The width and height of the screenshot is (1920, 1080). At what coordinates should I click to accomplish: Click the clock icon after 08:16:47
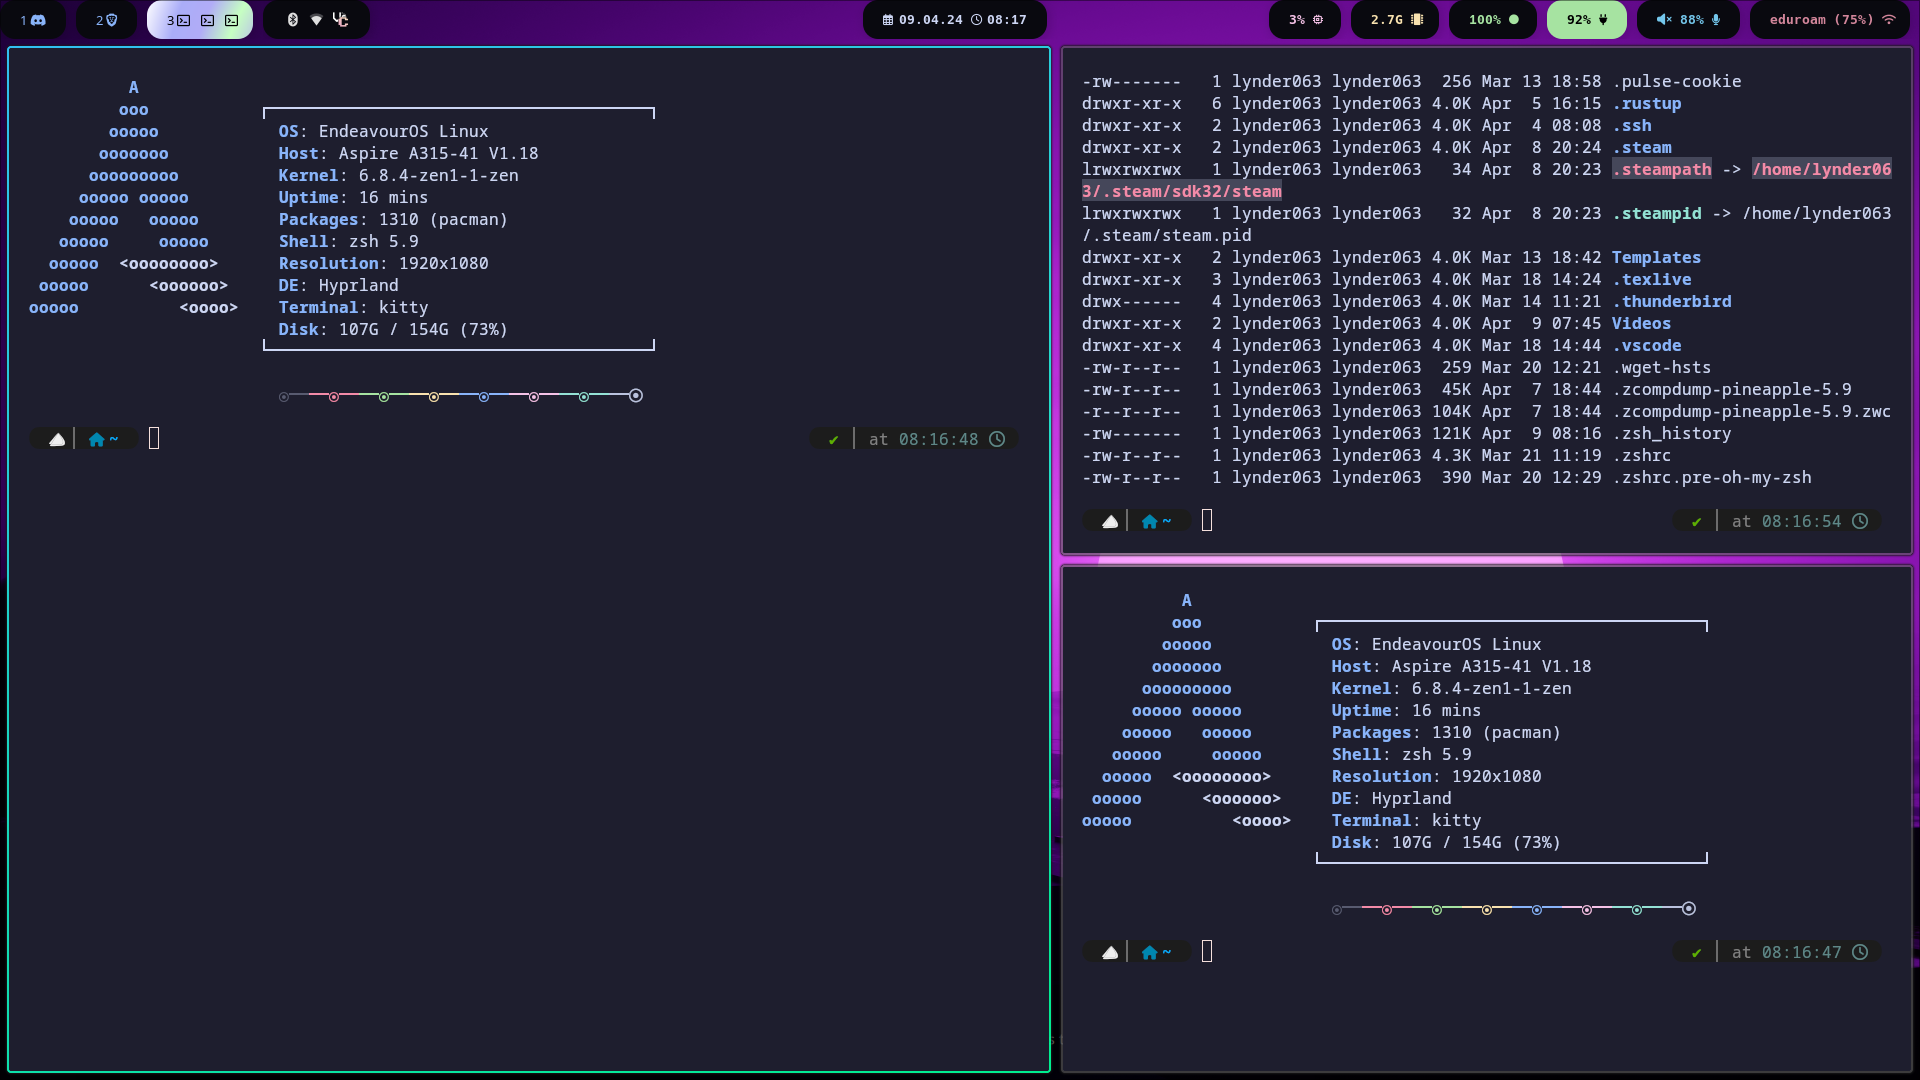click(x=1860, y=952)
